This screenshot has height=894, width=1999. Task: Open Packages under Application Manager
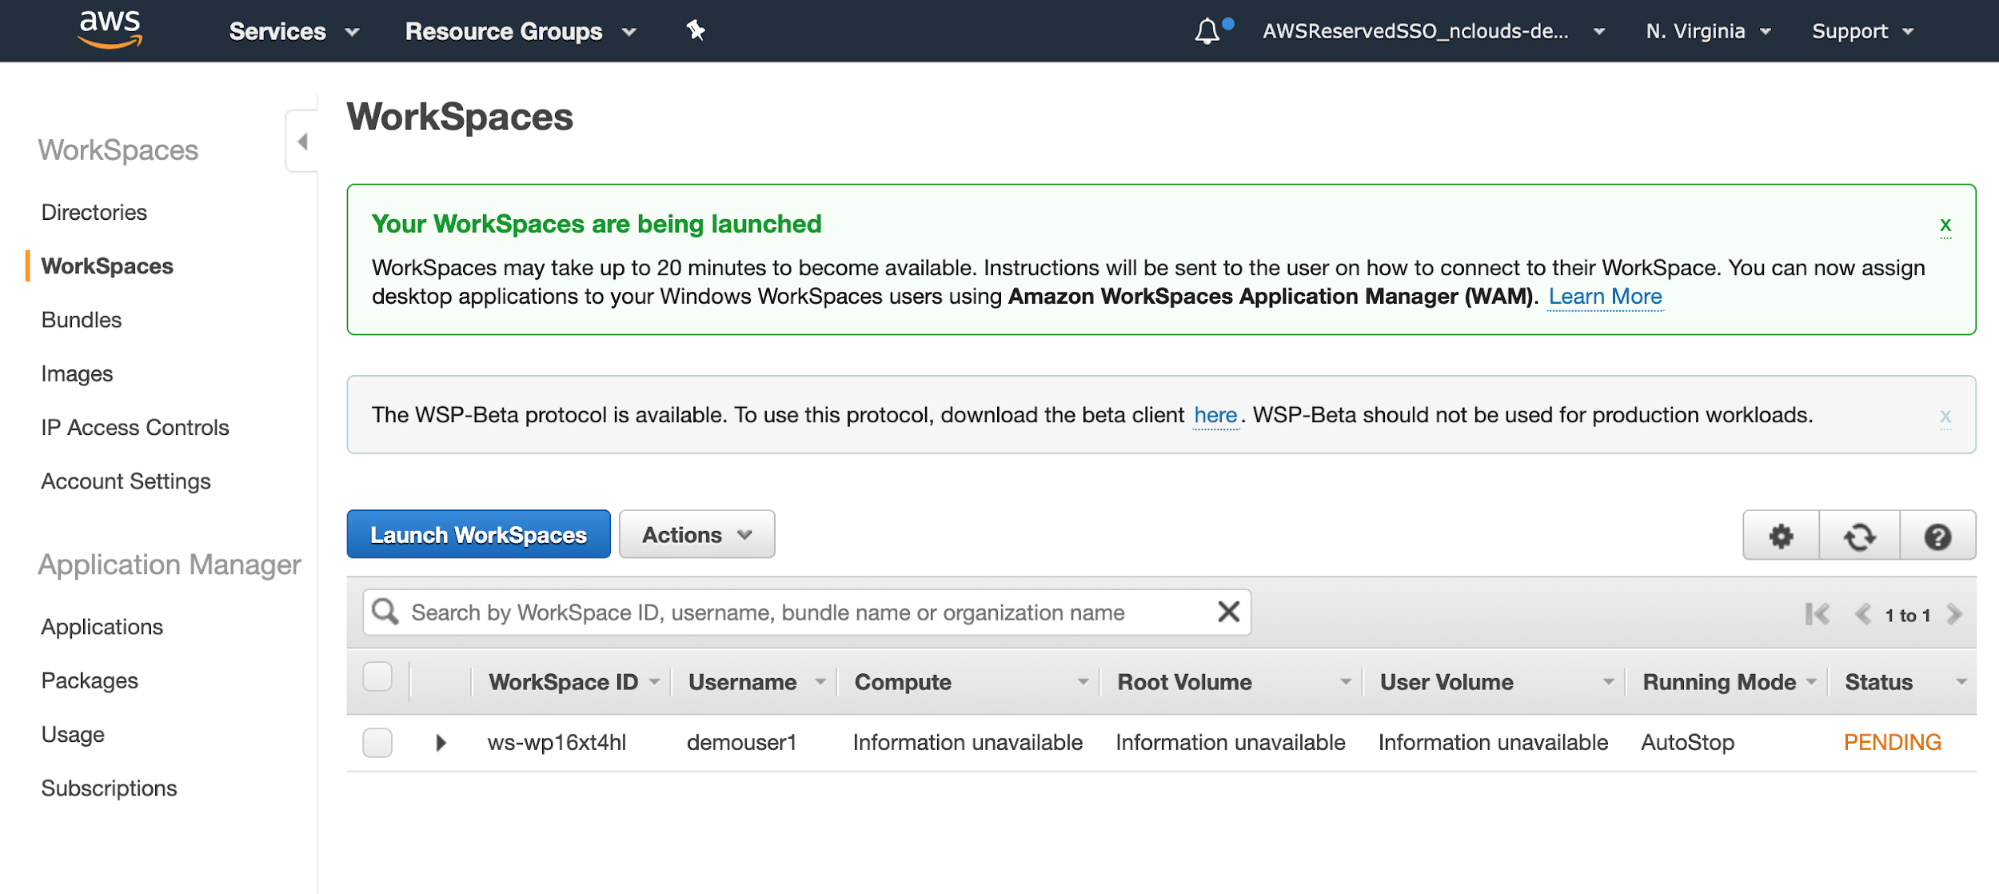[x=90, y=681]
